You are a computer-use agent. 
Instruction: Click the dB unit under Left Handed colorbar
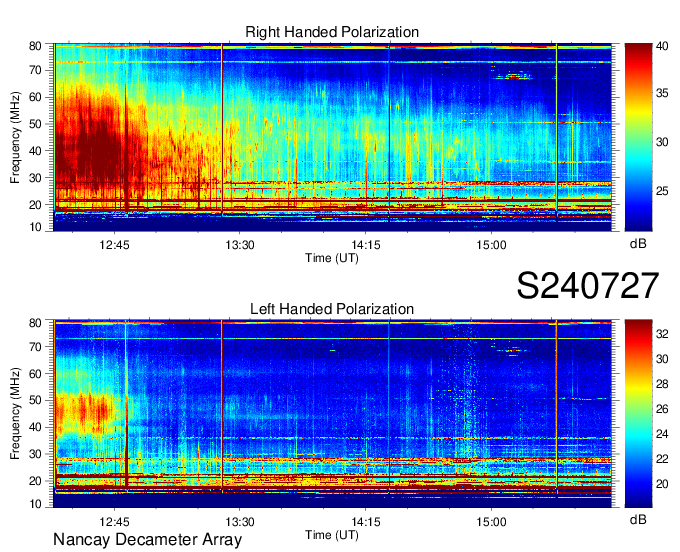coord(638,520)
